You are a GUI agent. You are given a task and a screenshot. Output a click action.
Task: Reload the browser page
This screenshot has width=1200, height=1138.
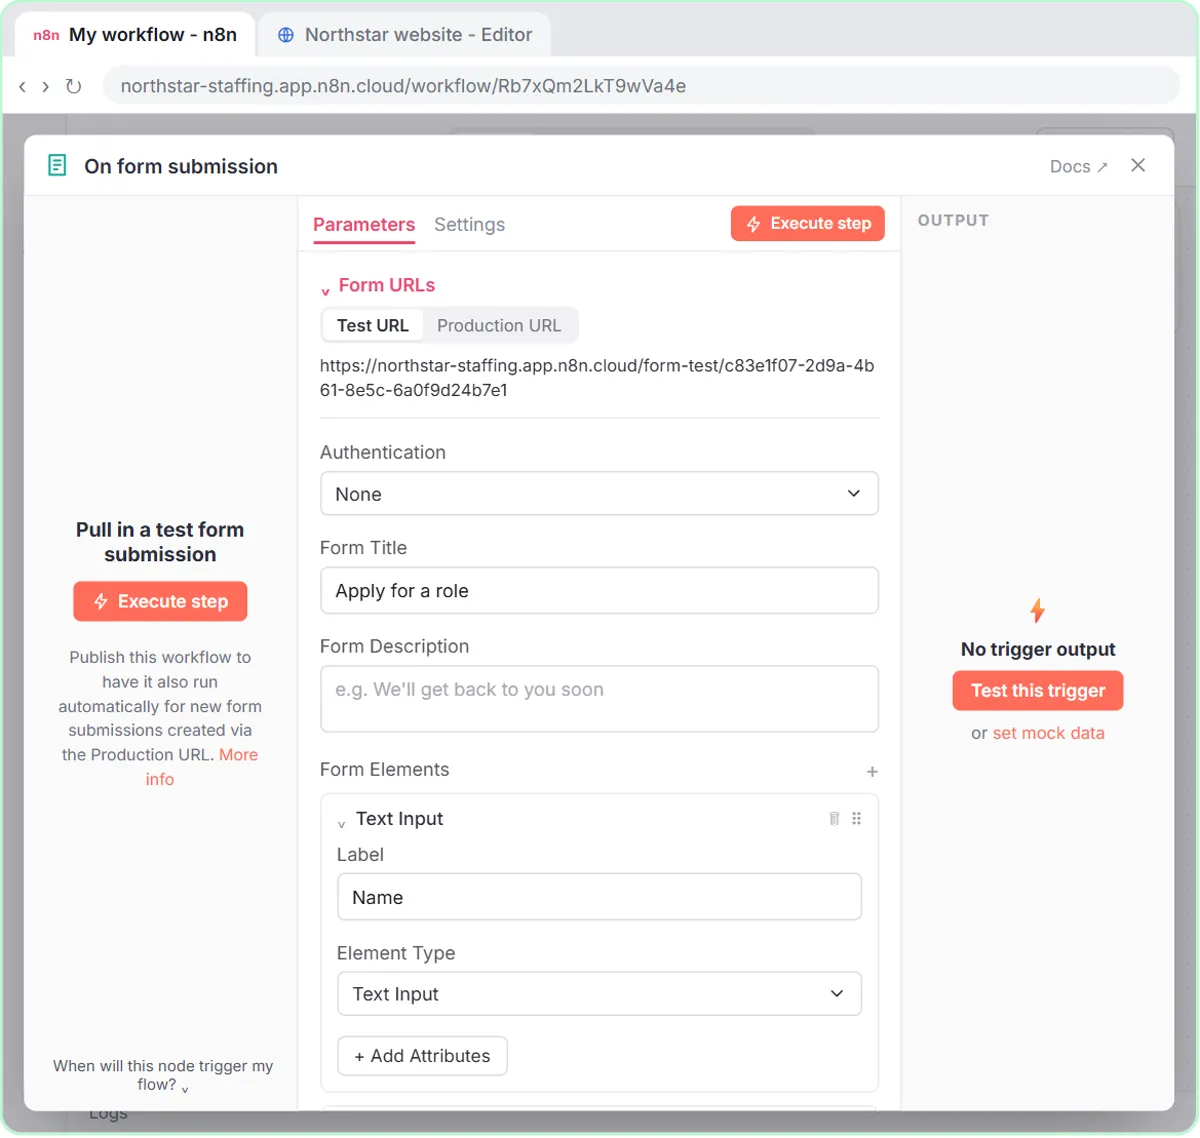(73, 87)
